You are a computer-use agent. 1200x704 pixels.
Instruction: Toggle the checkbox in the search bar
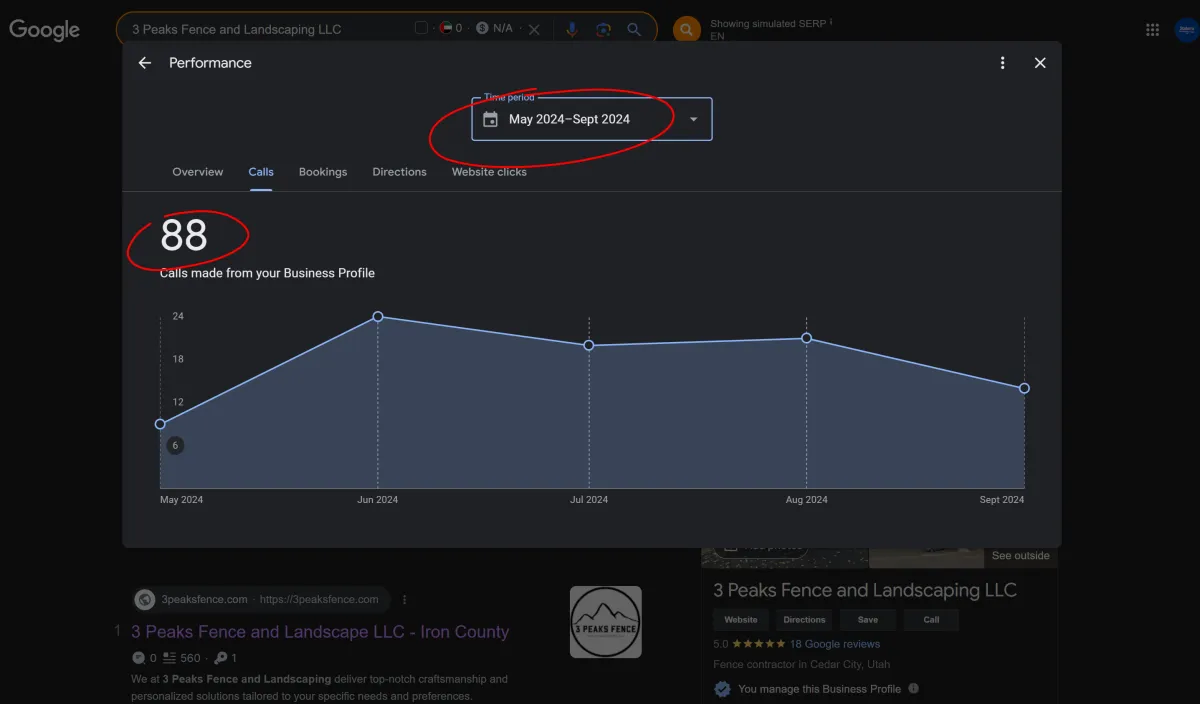pos(422,28)
